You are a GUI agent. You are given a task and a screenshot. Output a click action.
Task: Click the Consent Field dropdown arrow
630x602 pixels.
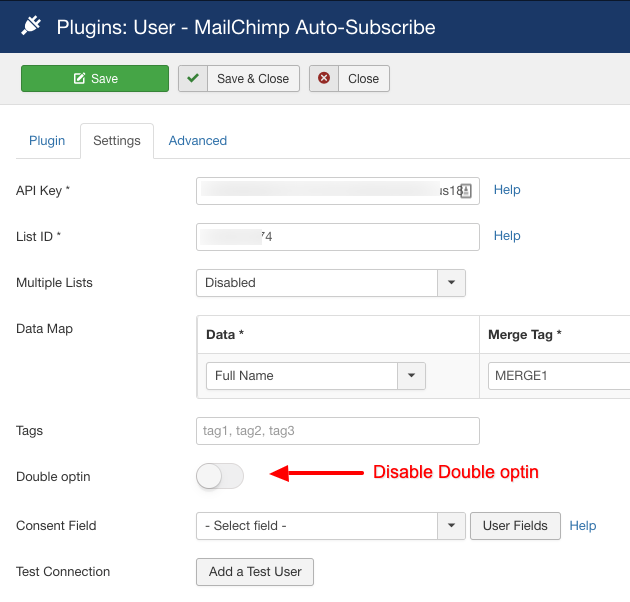[x=451, y=526]
